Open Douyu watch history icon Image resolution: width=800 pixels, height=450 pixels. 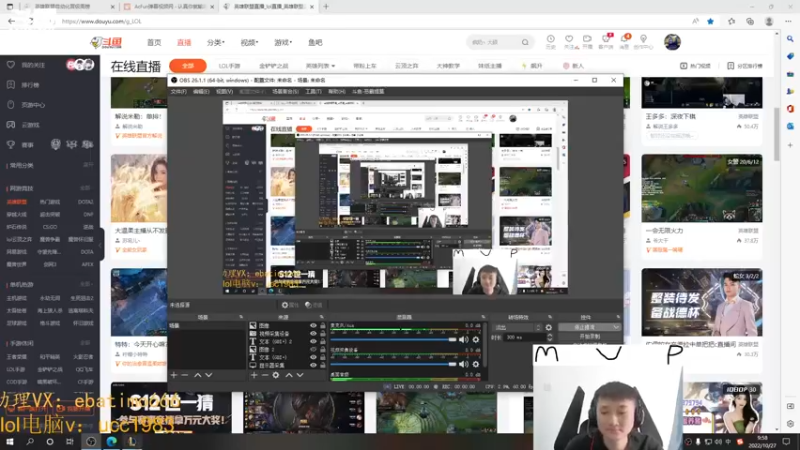pos(551,42)
